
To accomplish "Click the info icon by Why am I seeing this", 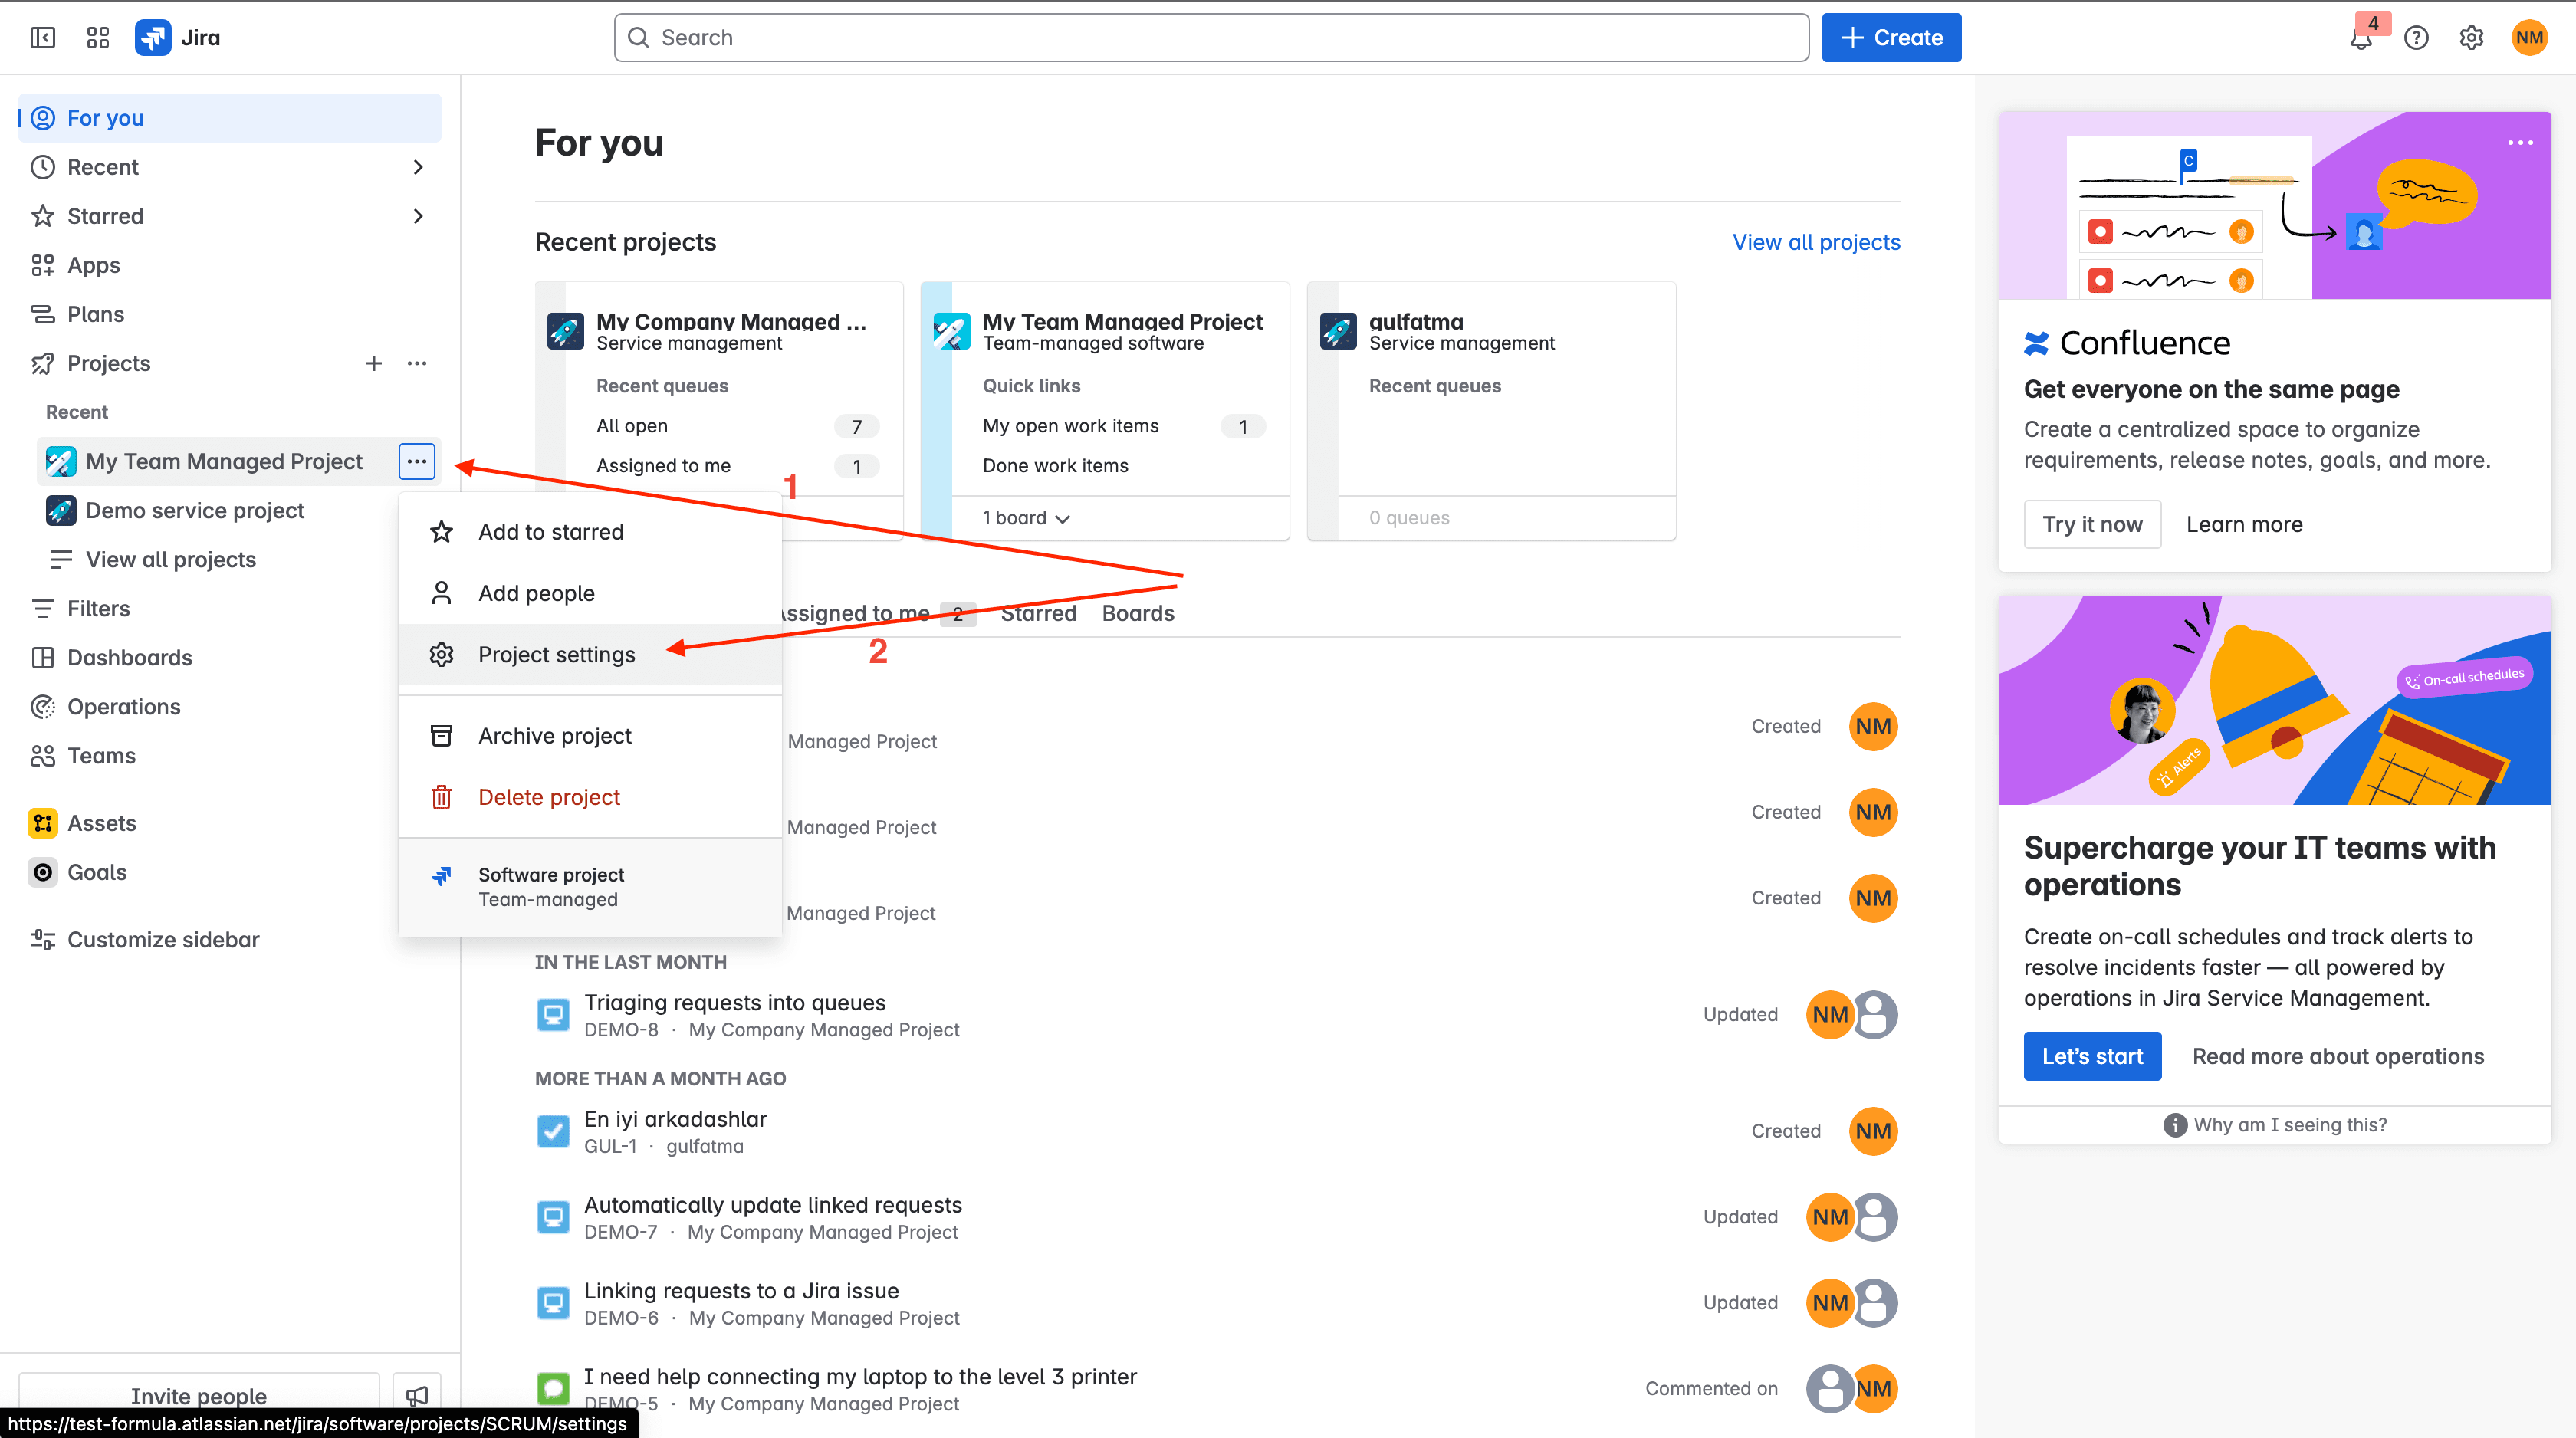I will pyautogui.click(x=2174, y=1125).
